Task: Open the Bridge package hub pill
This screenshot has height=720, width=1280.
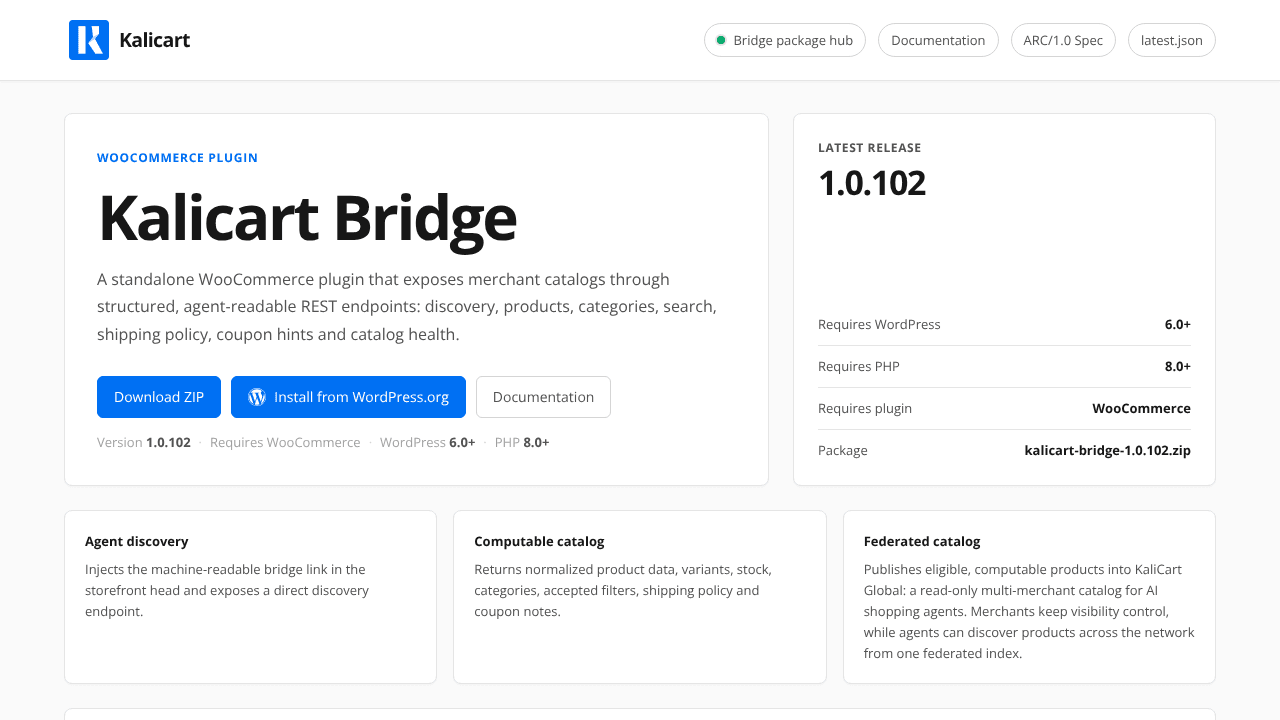Action: coord(785,40)
